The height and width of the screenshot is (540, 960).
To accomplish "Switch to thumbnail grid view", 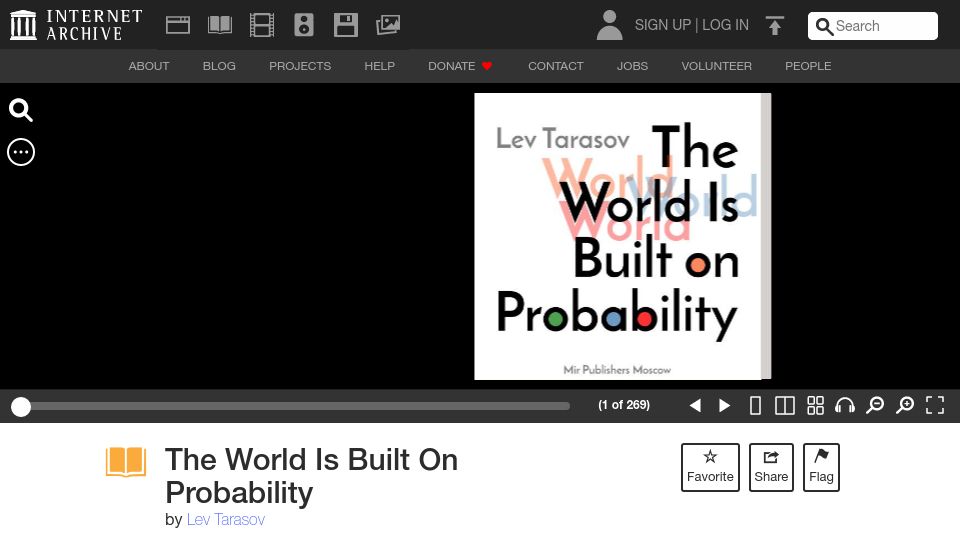I will pos(815,405).
